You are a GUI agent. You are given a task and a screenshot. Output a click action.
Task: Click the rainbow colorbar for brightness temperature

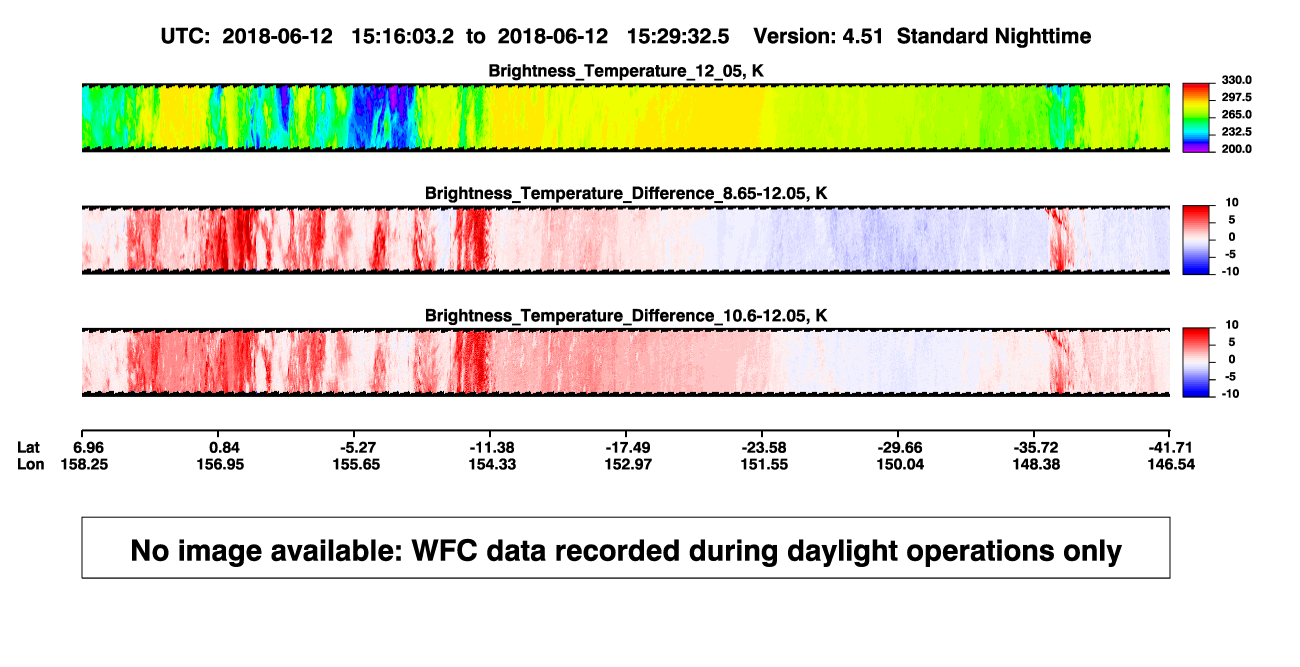coord(1196,117)
